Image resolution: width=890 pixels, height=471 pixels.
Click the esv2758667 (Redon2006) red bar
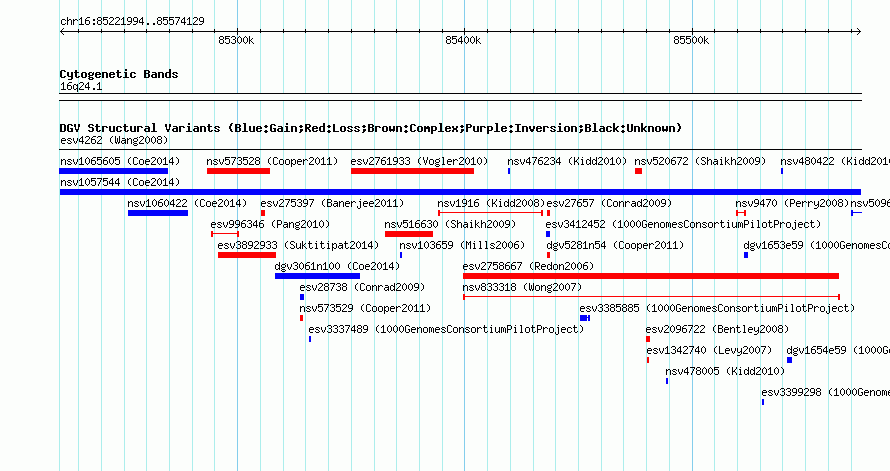[x=651, y=276]
